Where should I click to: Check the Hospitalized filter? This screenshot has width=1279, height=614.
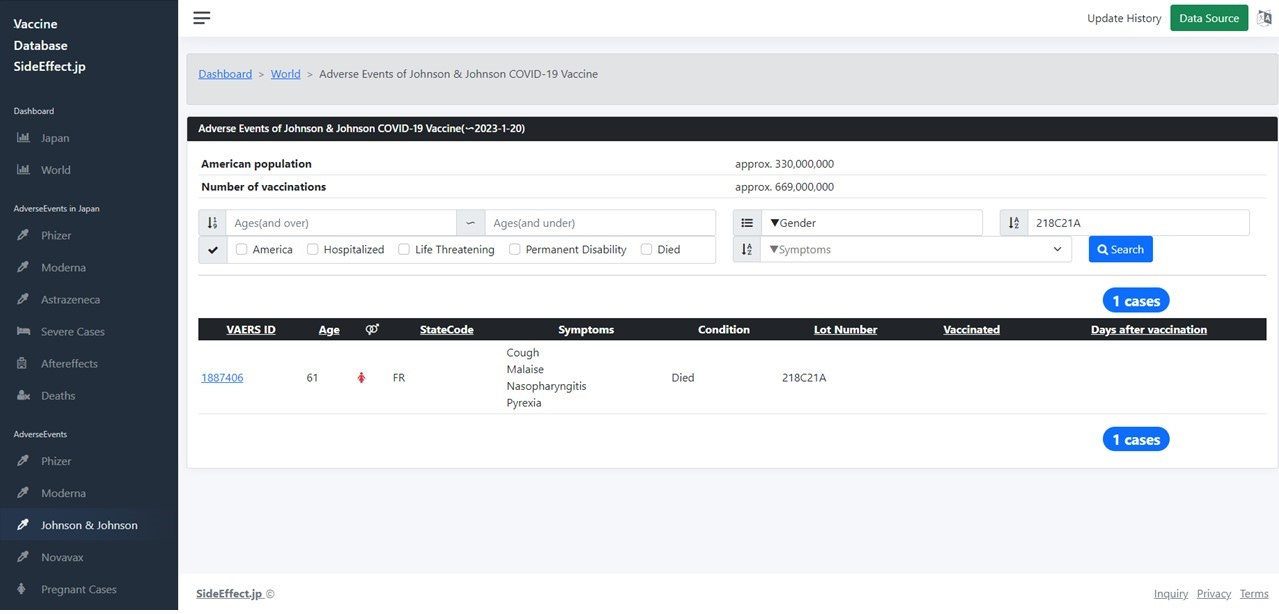coord(313,250)
